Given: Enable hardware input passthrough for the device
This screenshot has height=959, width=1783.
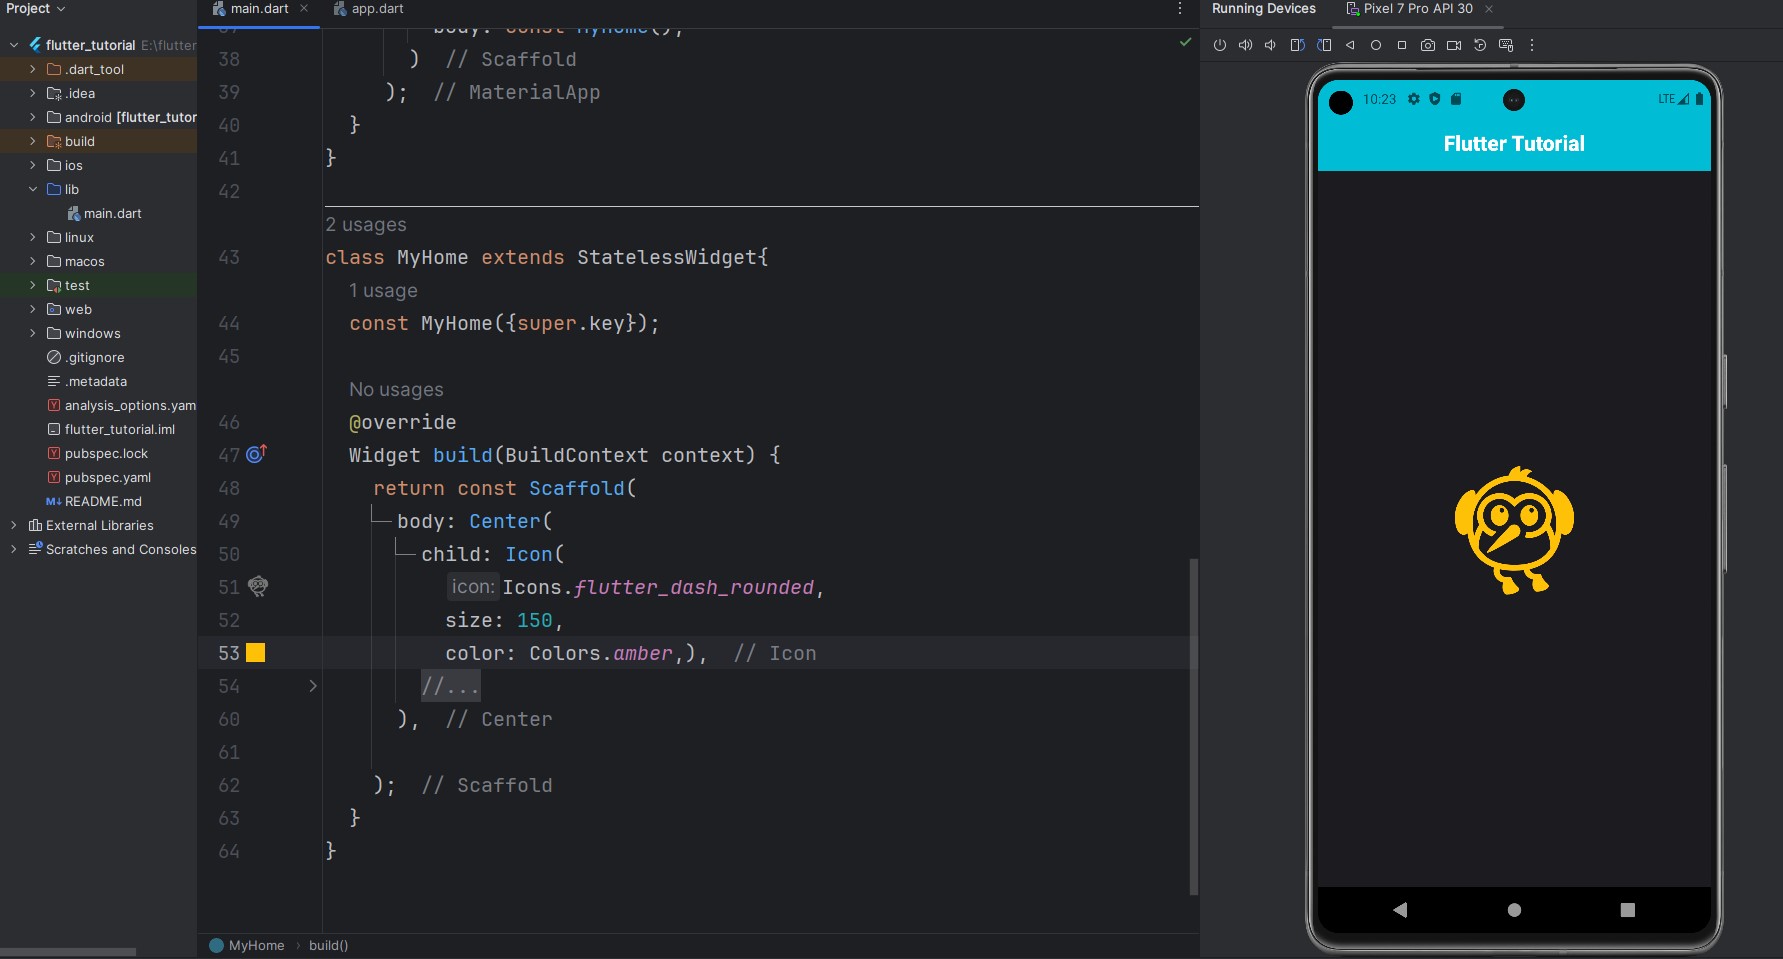Looking at the screenshot, I should 1504,44.
